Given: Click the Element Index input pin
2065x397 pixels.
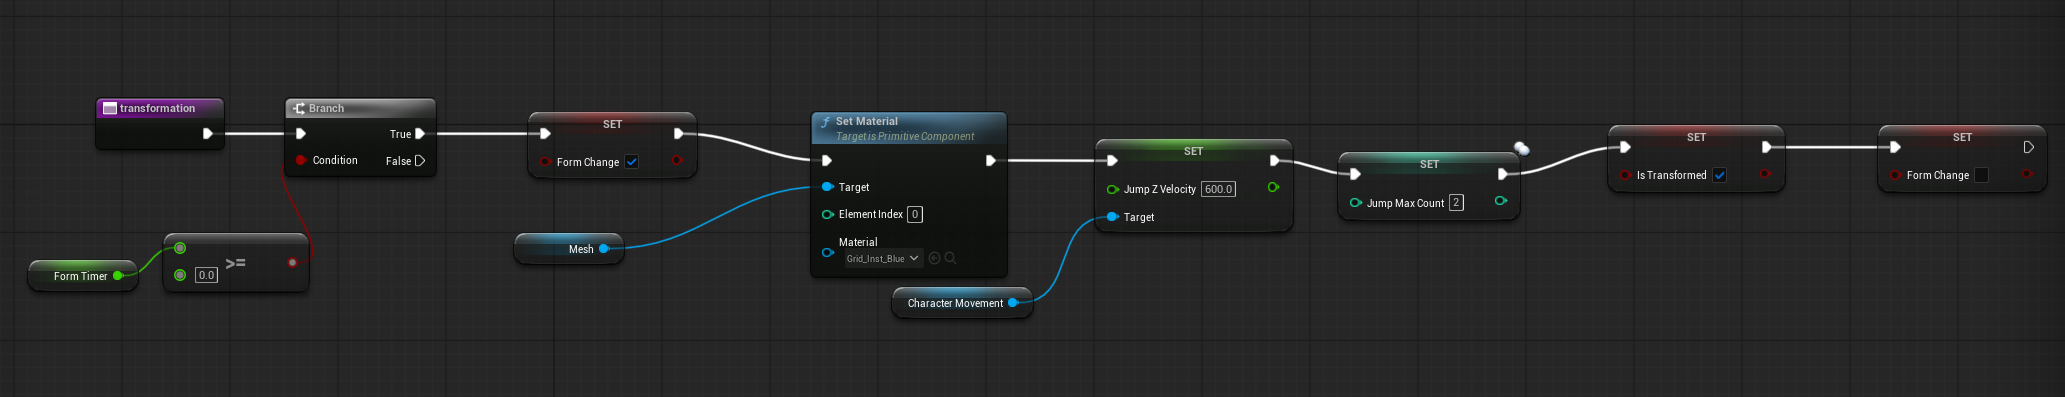Looking at the screenshot, I should coord(827,214).
